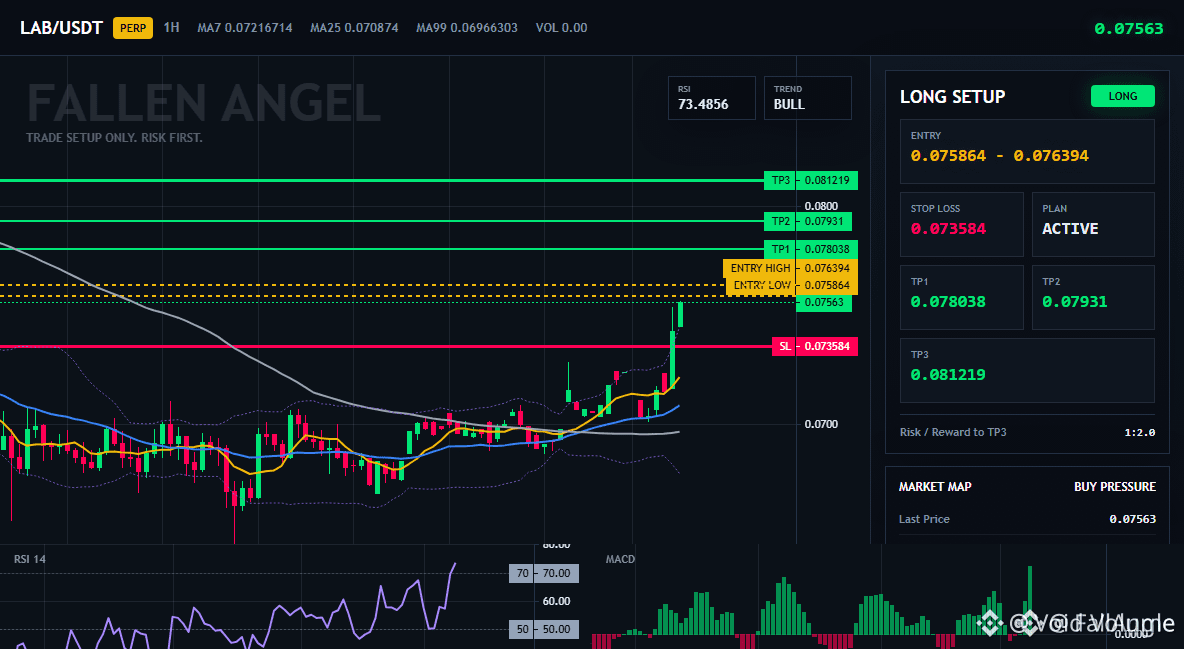1184x649 pixels.
Task: Click the 70 70.00 RSI level tag
Action: point(544,573)
